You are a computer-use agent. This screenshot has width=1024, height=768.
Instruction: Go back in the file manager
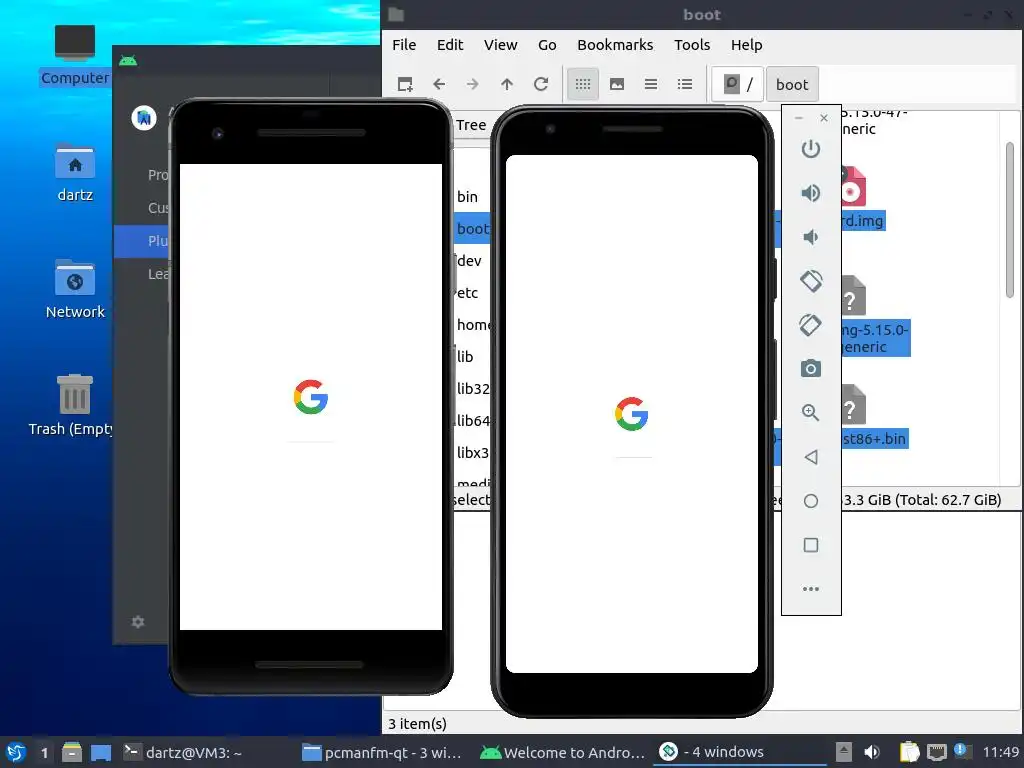(x=439, y=84)
